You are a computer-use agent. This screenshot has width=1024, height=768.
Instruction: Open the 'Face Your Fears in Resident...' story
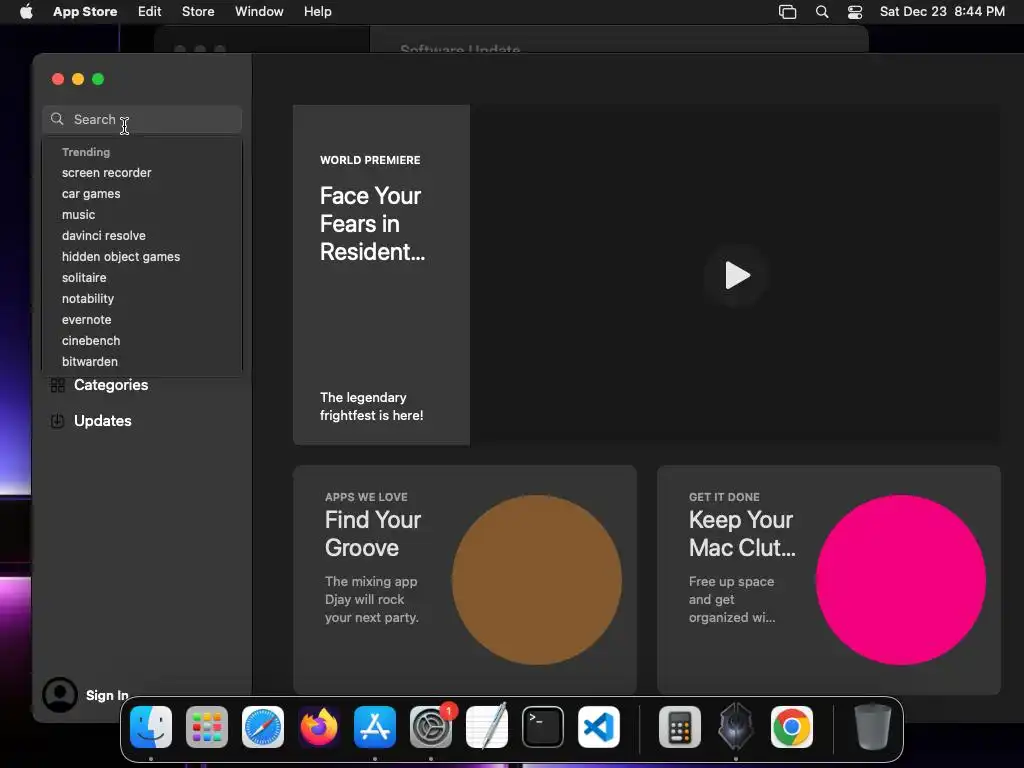(381, 275)
